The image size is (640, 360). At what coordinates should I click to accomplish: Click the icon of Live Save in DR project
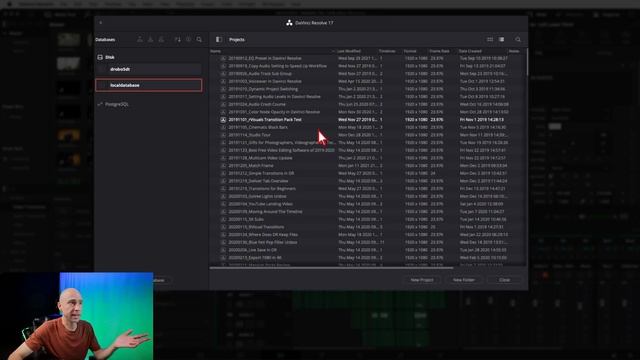click(223, 250)
